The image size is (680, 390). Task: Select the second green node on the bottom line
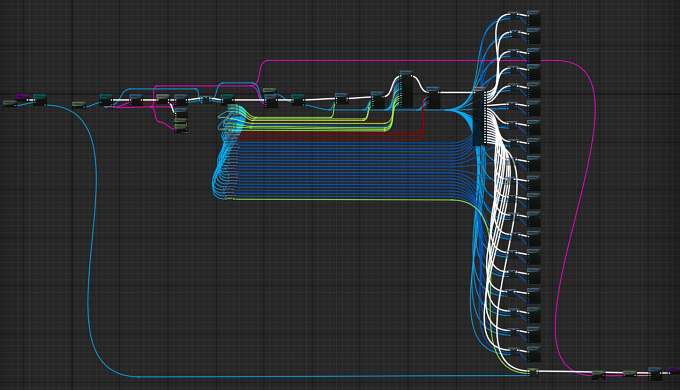[x=629, y=373]
